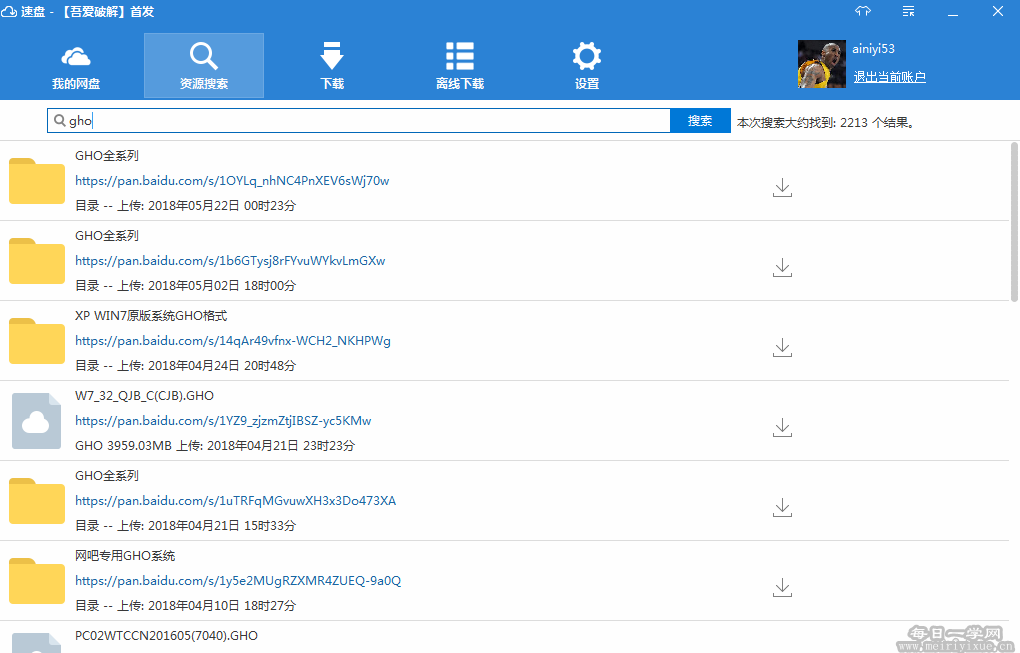Screen dimensions: 1020x653
Task: Open link https://pan.baidu.com/s/1YZ9_zjzmZtjIBSZ-yc5KMw
Action: click(223, 421)
